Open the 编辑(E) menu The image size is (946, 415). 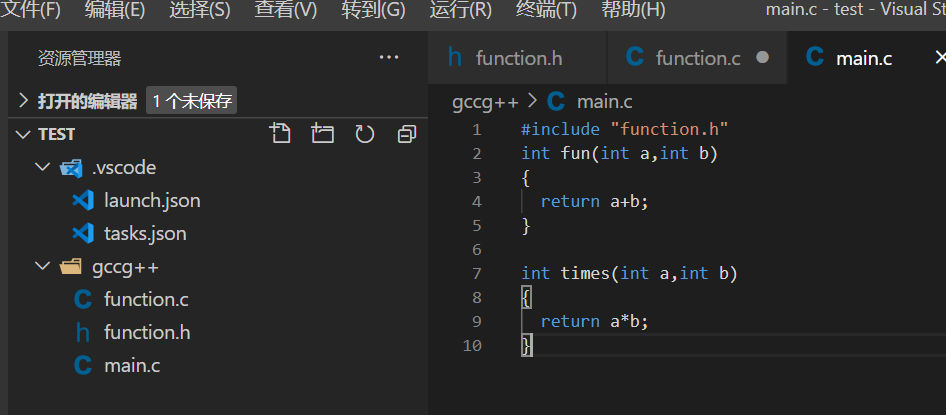click(x=115, y=10)
